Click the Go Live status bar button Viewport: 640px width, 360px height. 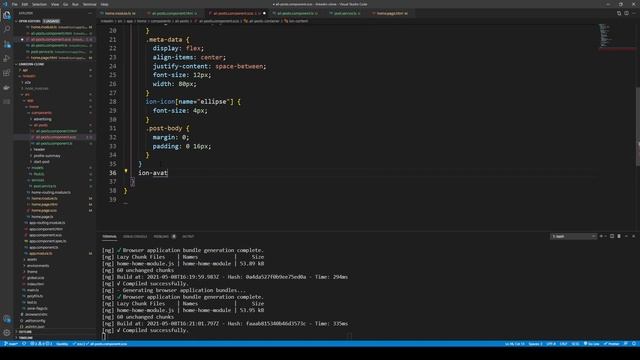pos(591,344)
